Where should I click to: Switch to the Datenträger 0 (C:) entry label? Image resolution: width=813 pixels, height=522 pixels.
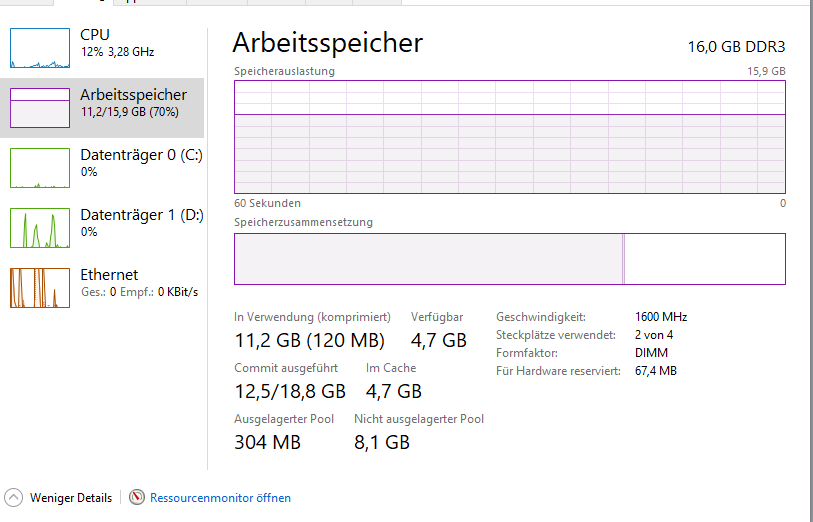141,155
